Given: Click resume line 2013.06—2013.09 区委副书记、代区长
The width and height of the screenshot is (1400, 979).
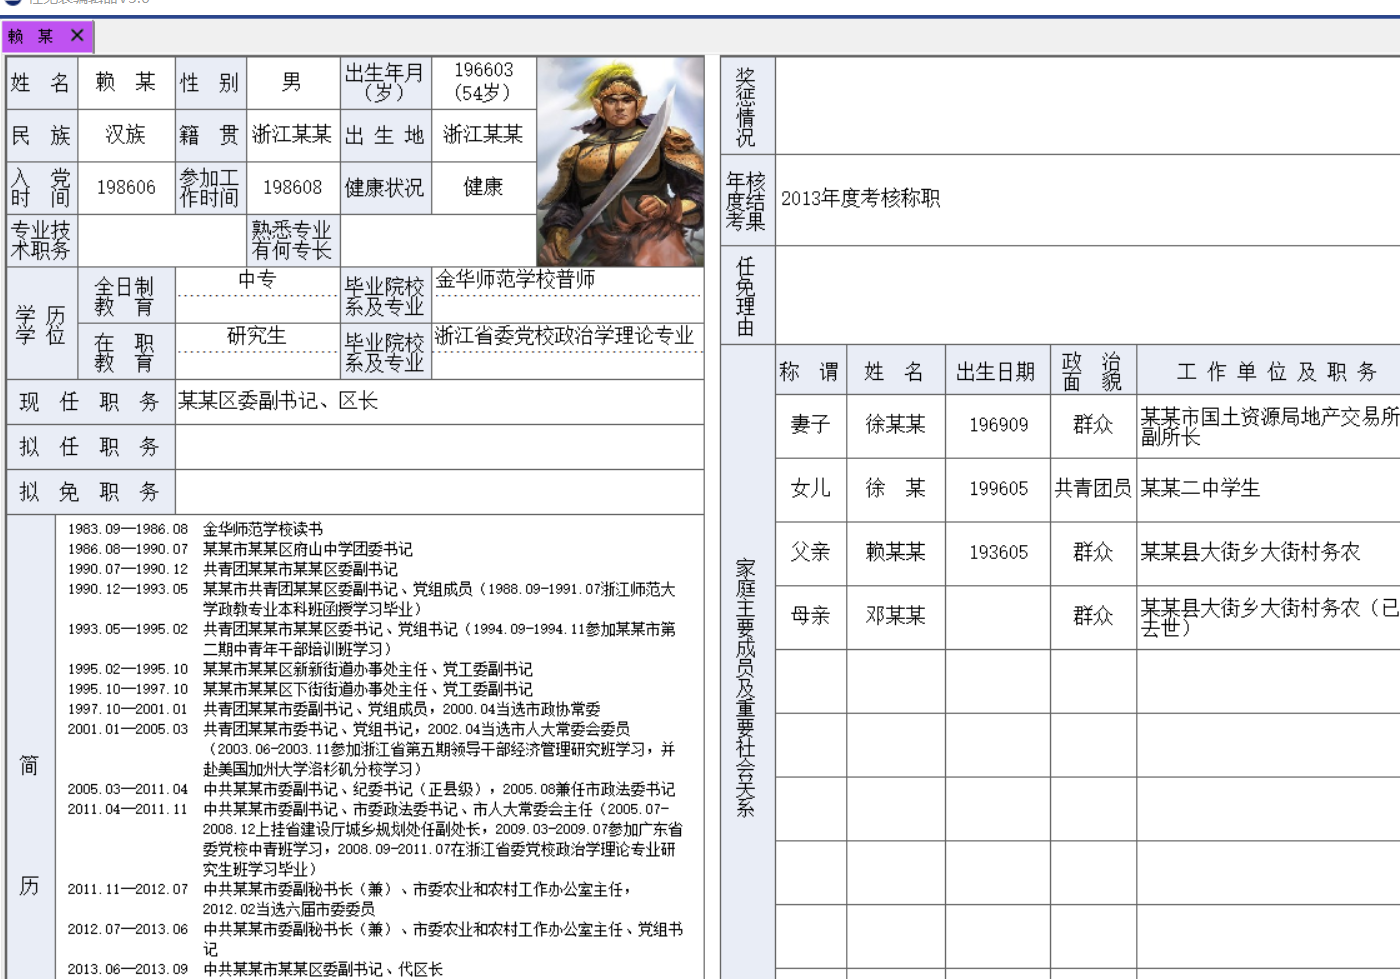Looking at the screenshot, I should [255, 970].
